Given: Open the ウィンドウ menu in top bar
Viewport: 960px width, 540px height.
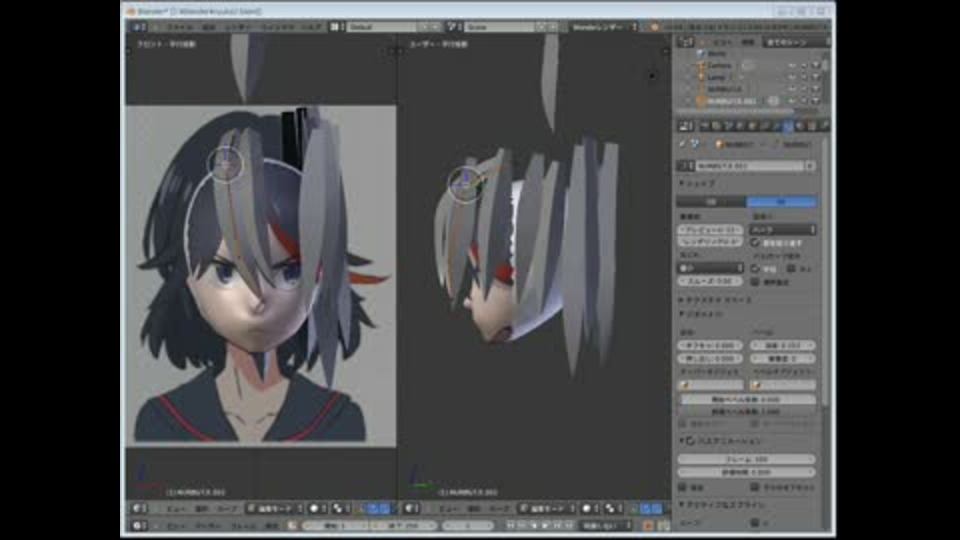Looking at the screenshot, I should (x=279, y=27).
